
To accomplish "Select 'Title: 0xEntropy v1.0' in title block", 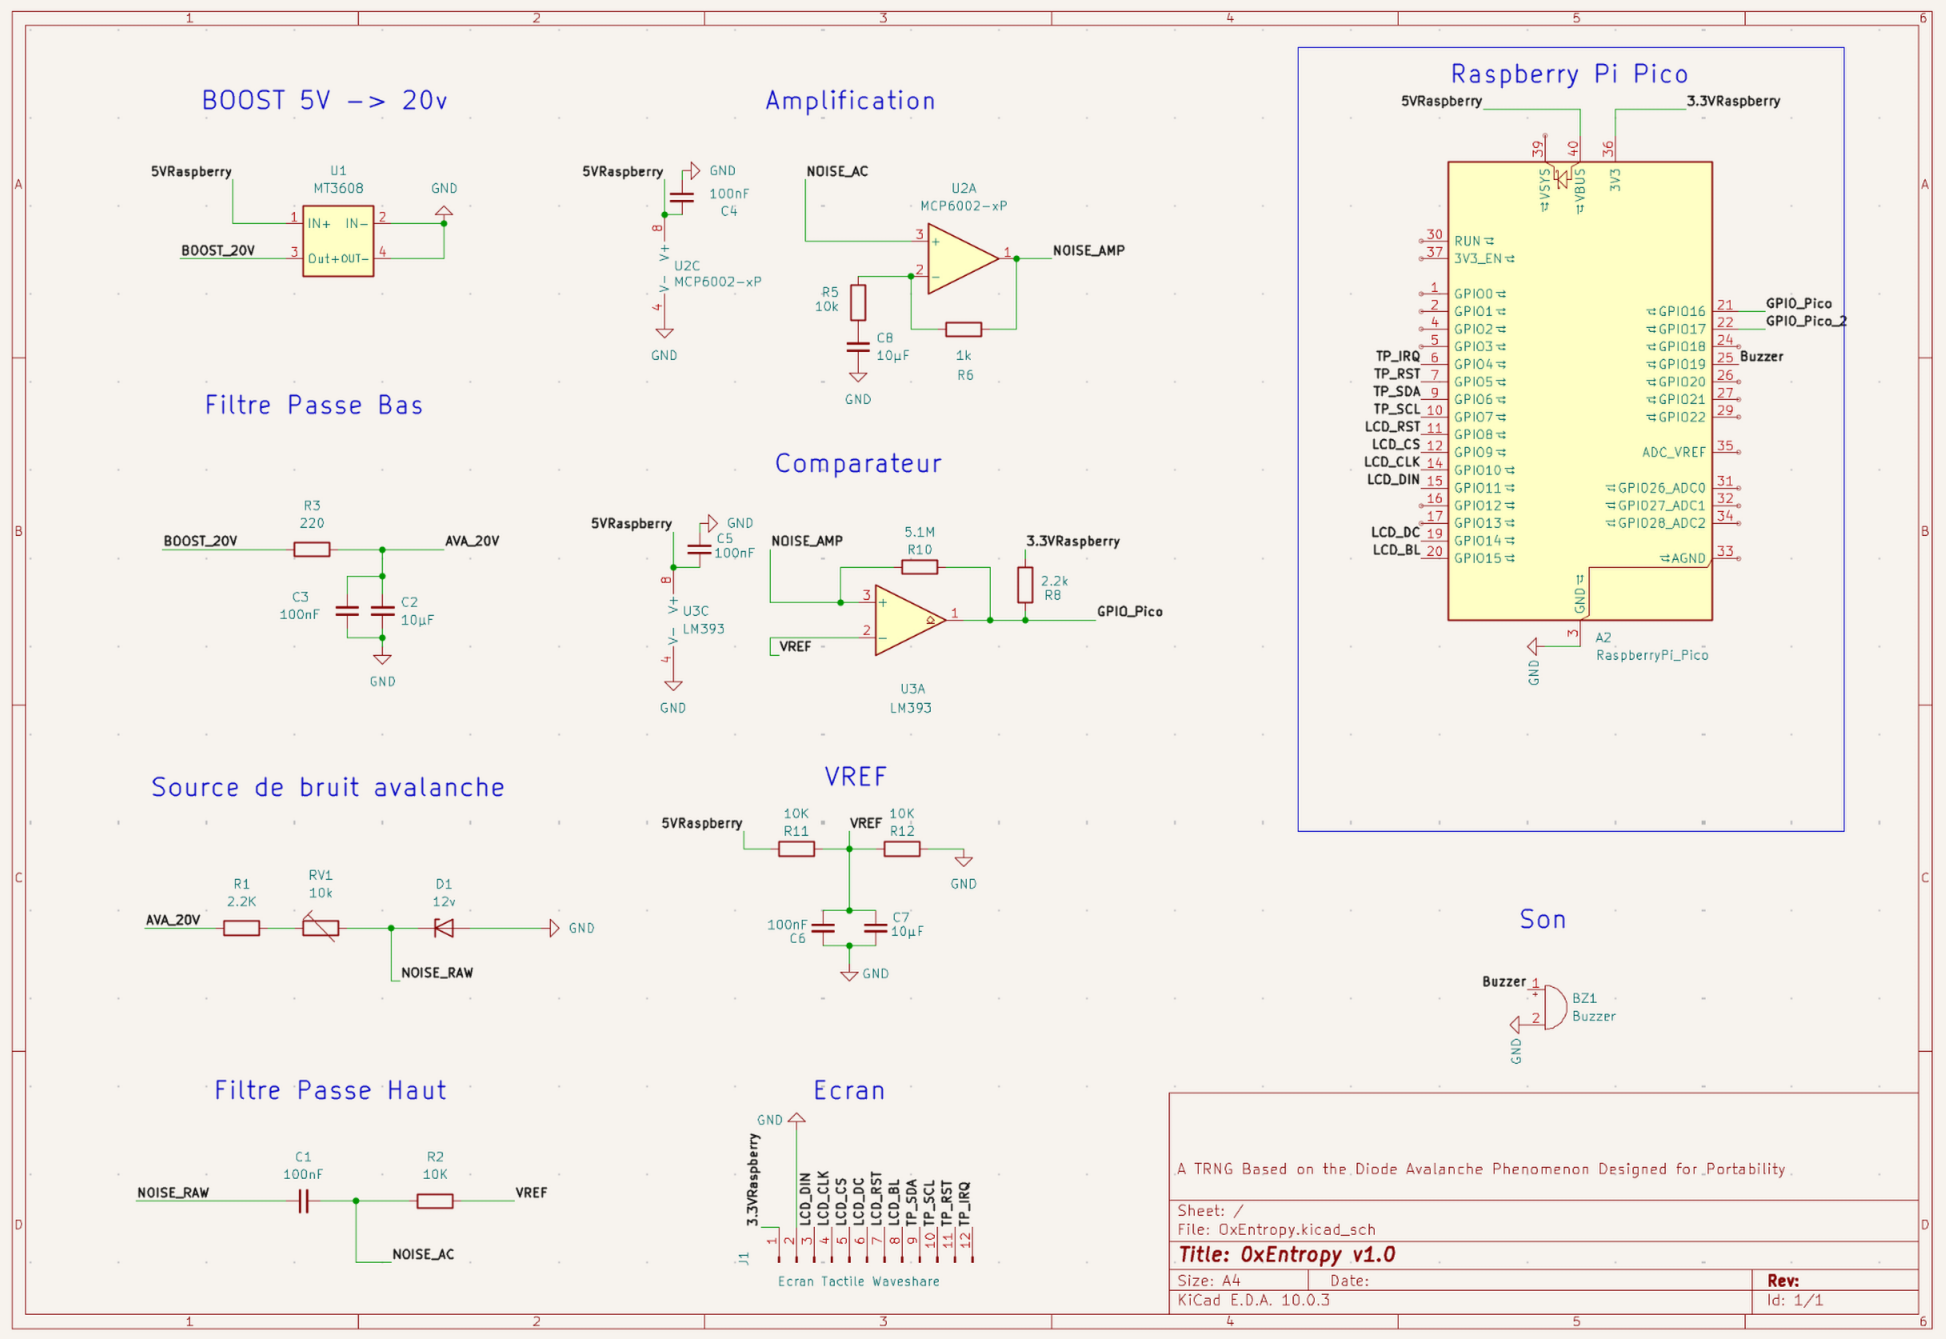I will [x=1286, y=1255].
